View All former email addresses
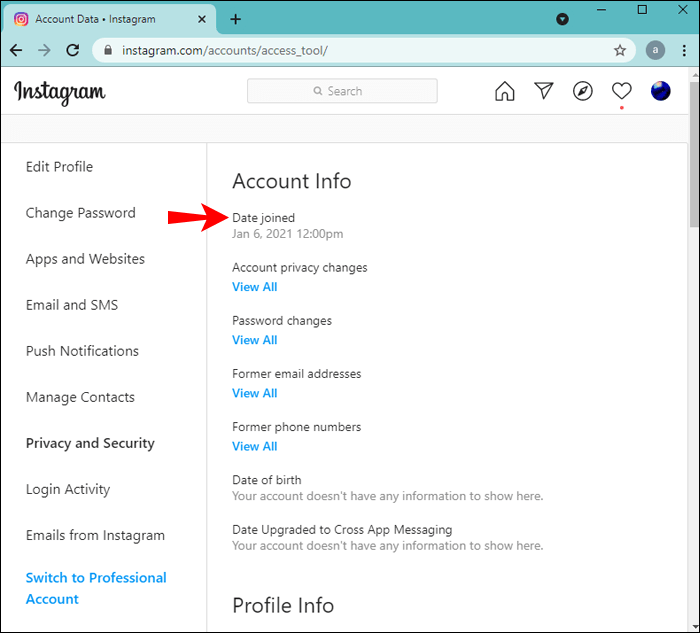The width and height of the screenshot is (700, 633). 254,393
